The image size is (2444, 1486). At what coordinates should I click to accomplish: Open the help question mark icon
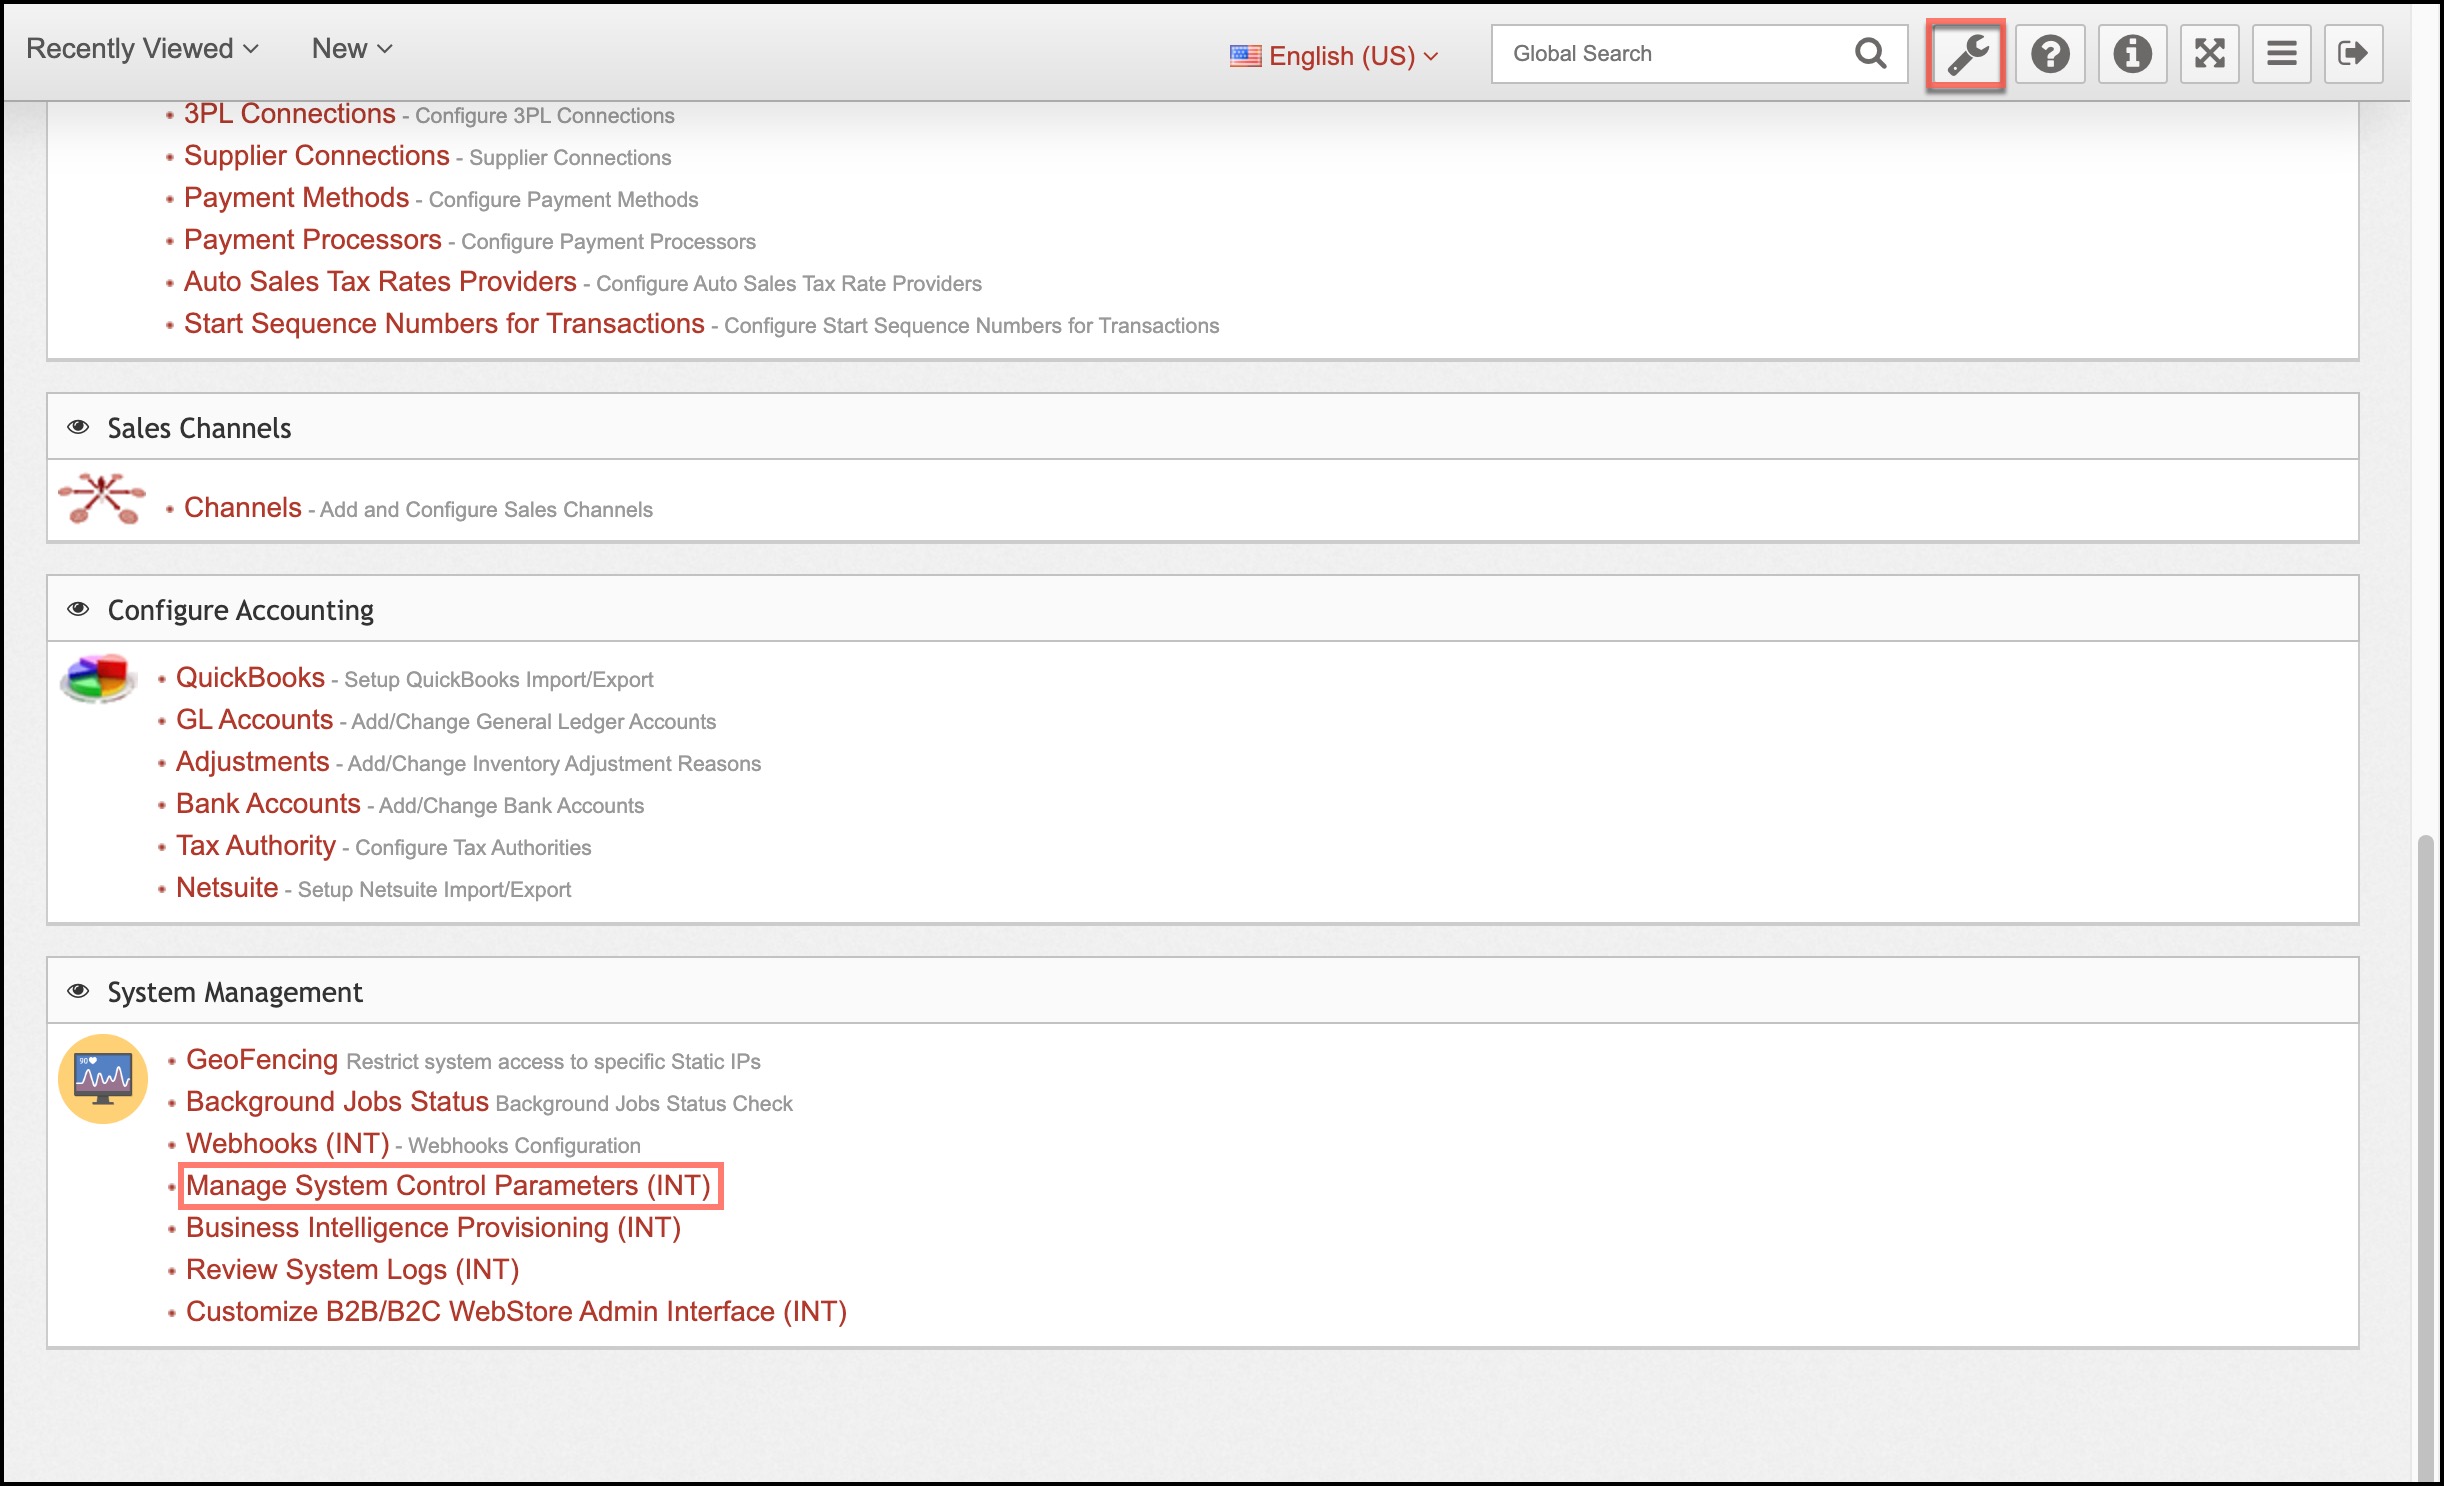2049,54
